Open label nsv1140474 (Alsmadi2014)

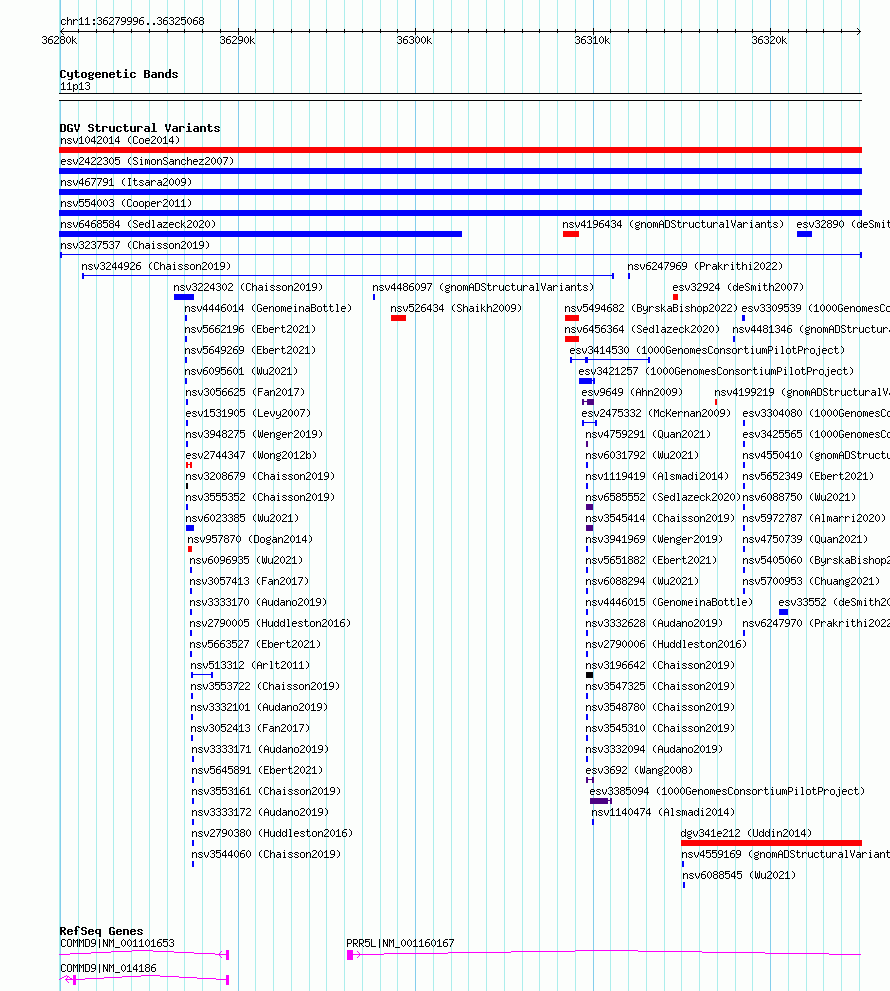point(663,812)
